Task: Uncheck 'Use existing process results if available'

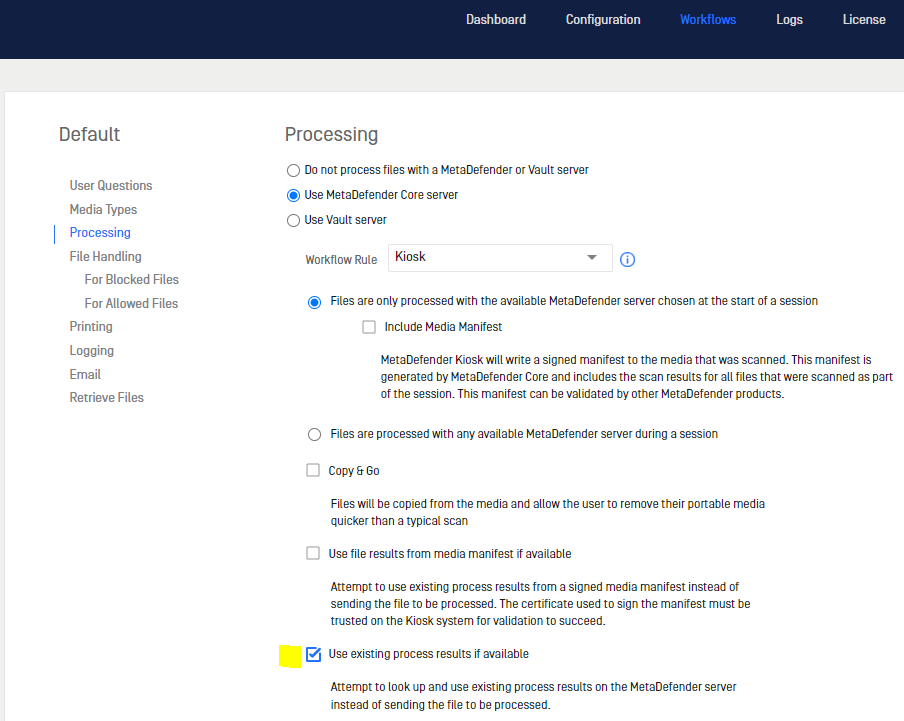Action: tap(313, 654)
